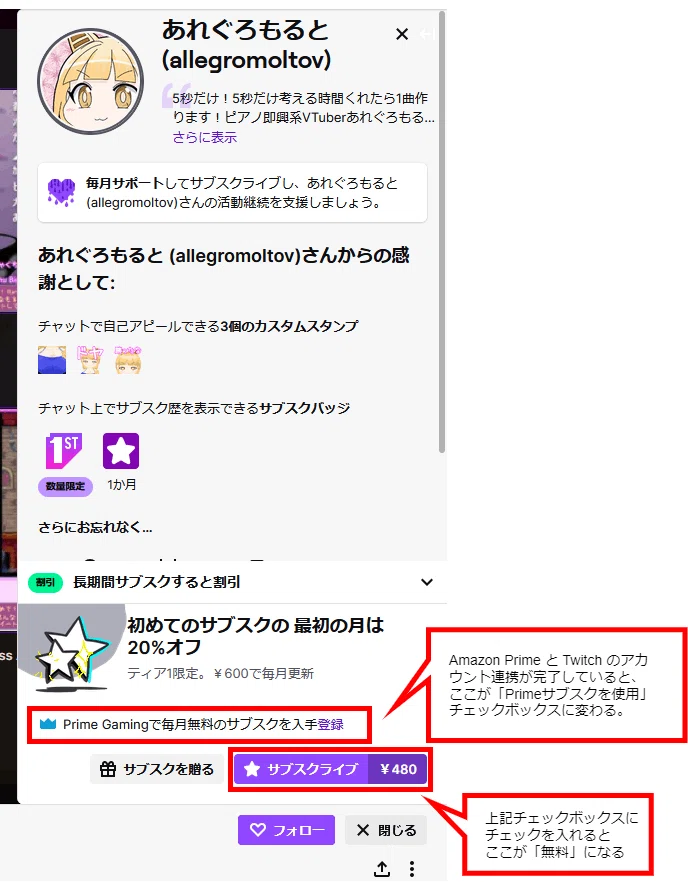
Task: Click the 初めてのサブスクの最初の月は20%オフ heading
Action: (256, 636)
